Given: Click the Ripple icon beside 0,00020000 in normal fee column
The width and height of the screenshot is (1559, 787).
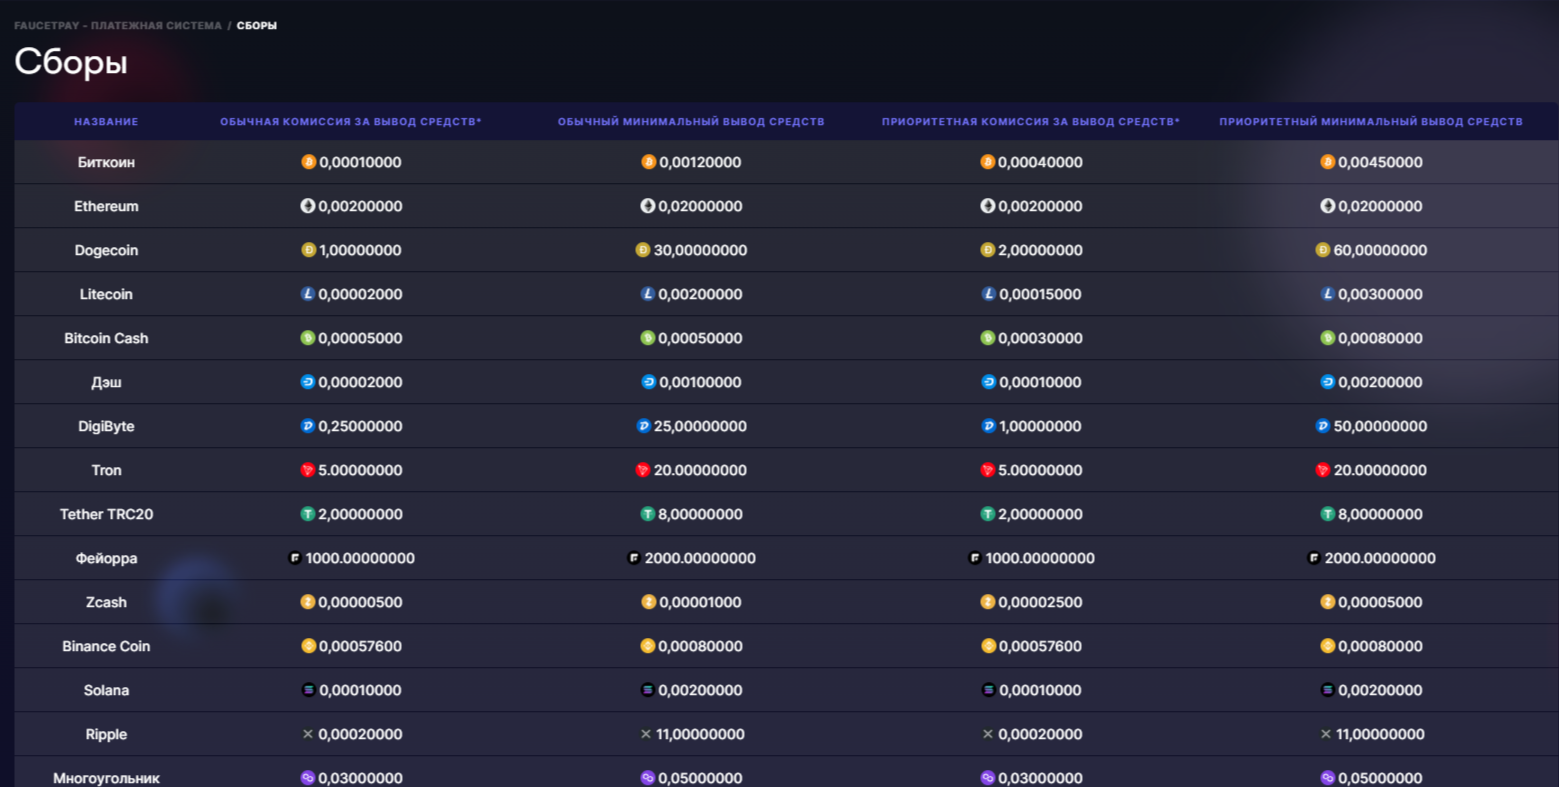Looking at the screenshot, I should 307,734.
